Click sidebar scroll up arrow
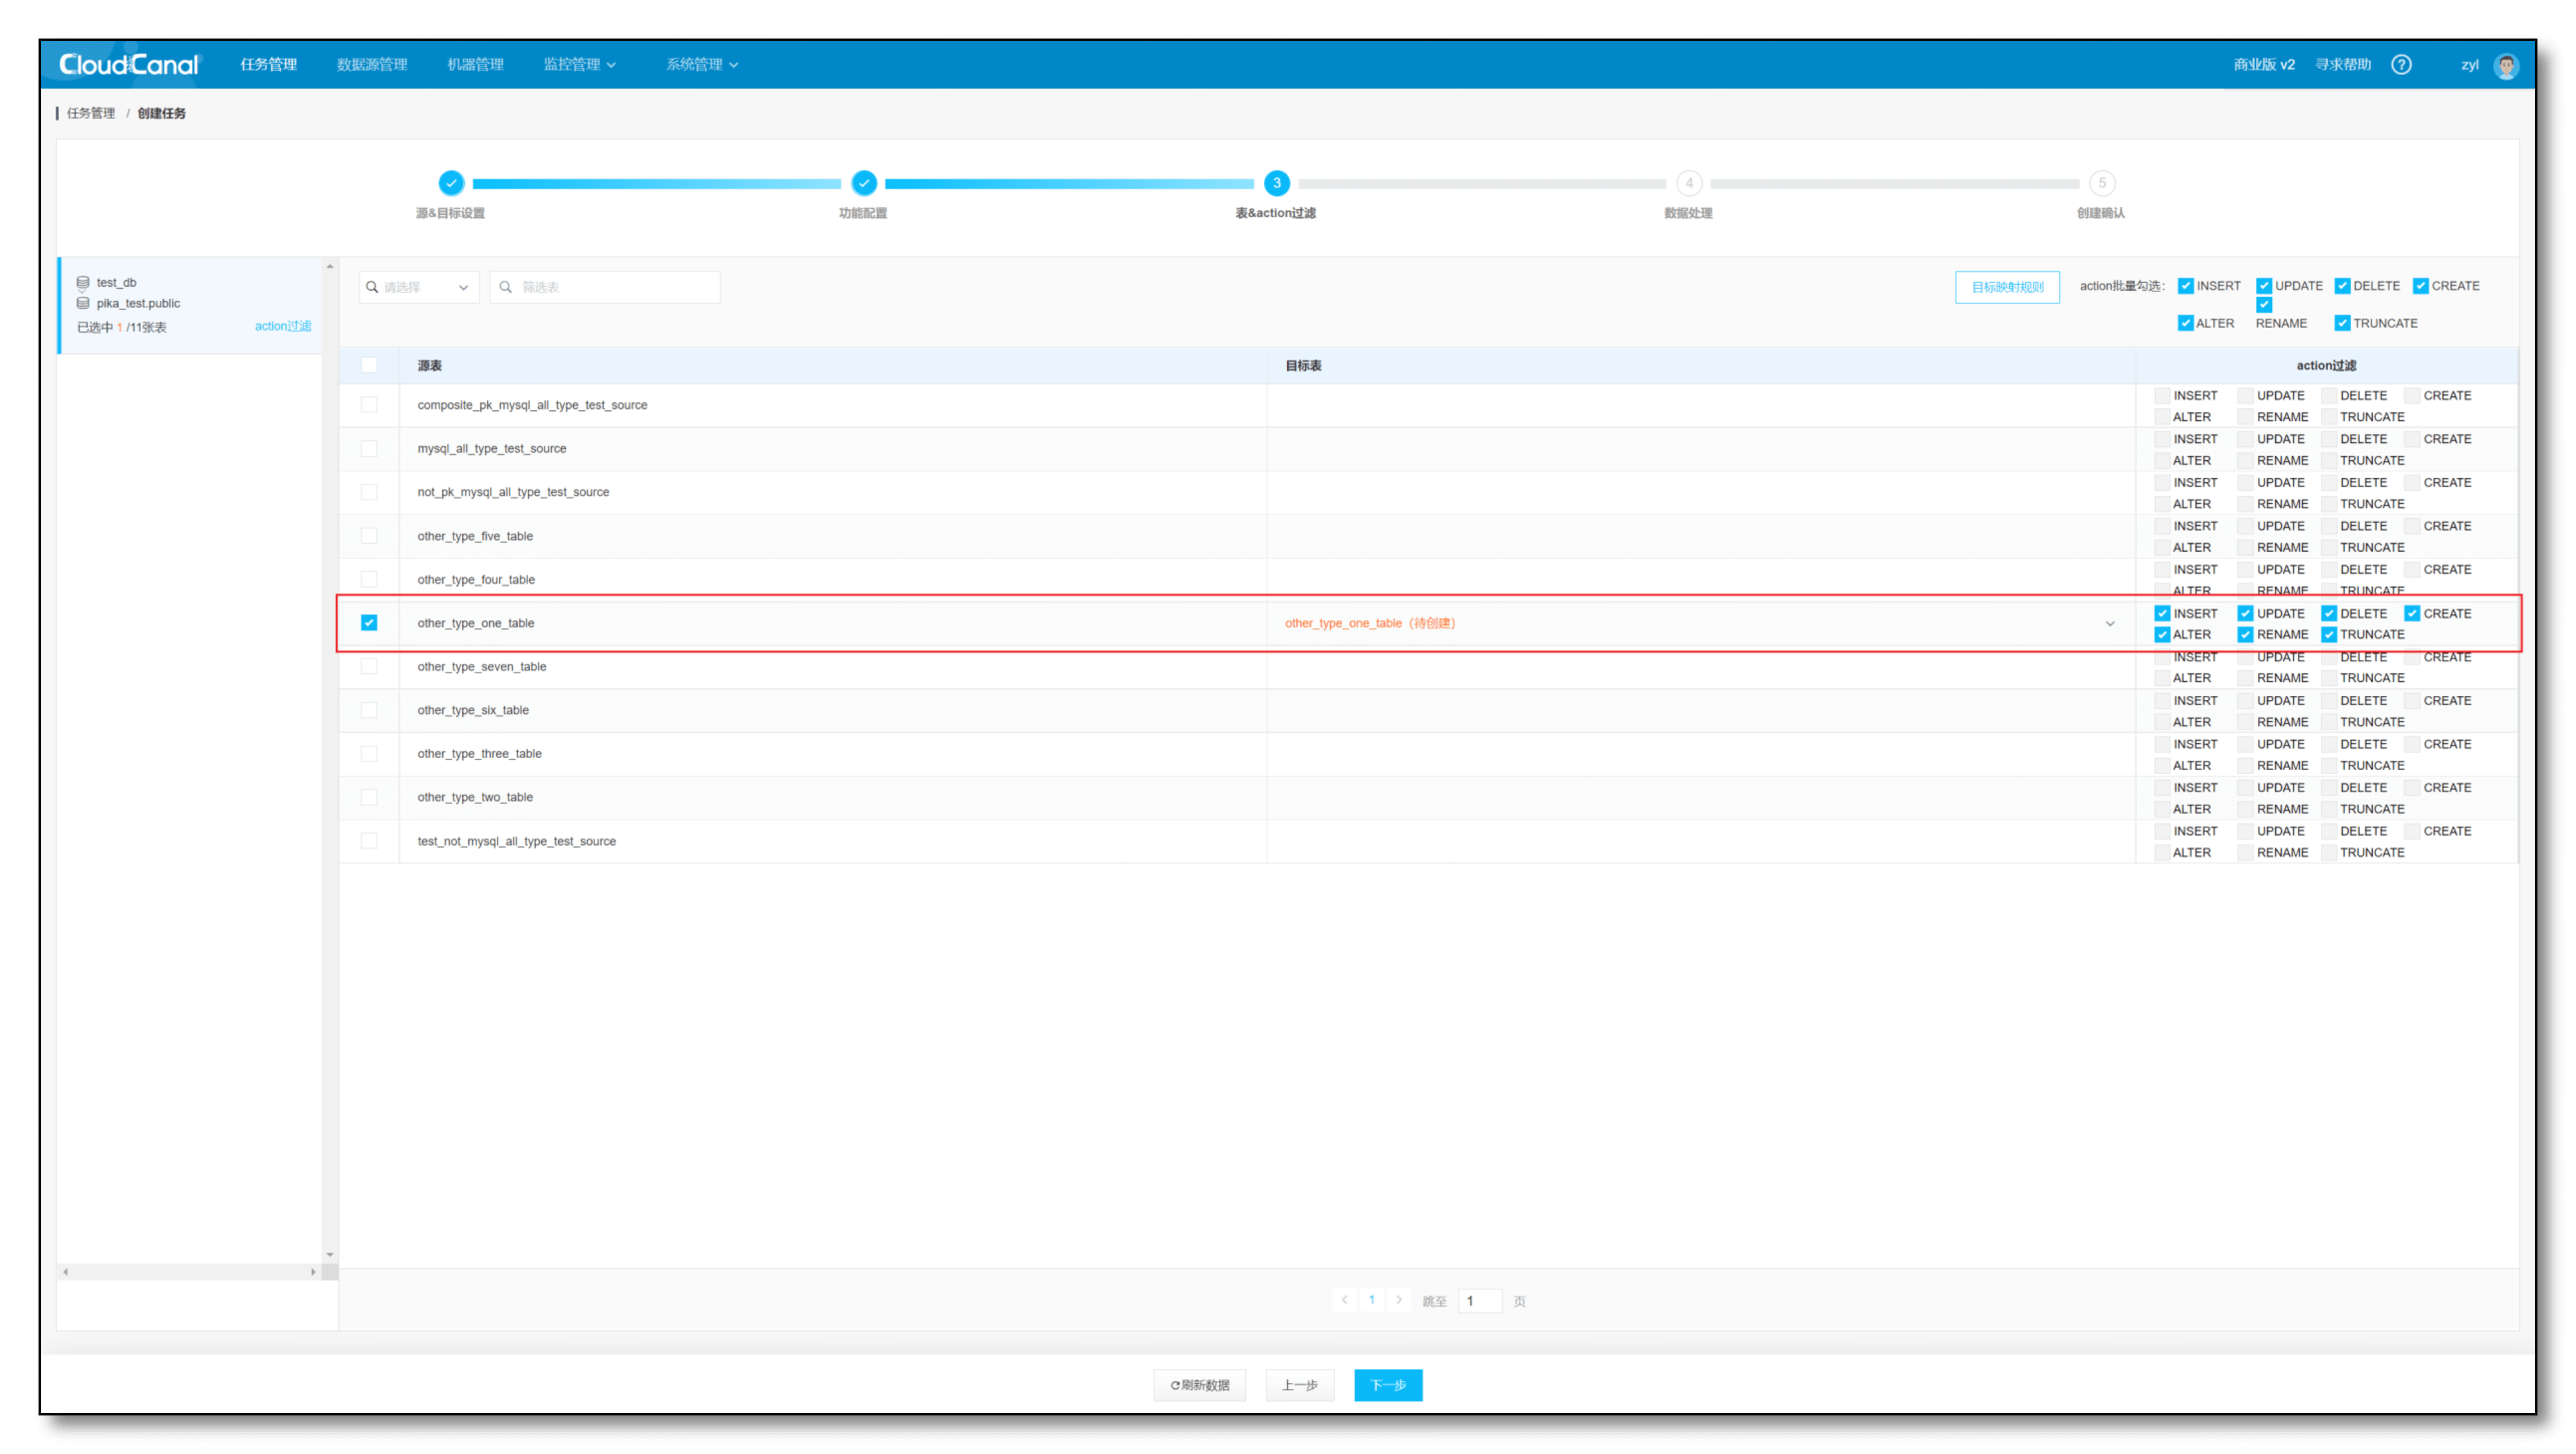 pyautogui.click(x=330, y=266)
